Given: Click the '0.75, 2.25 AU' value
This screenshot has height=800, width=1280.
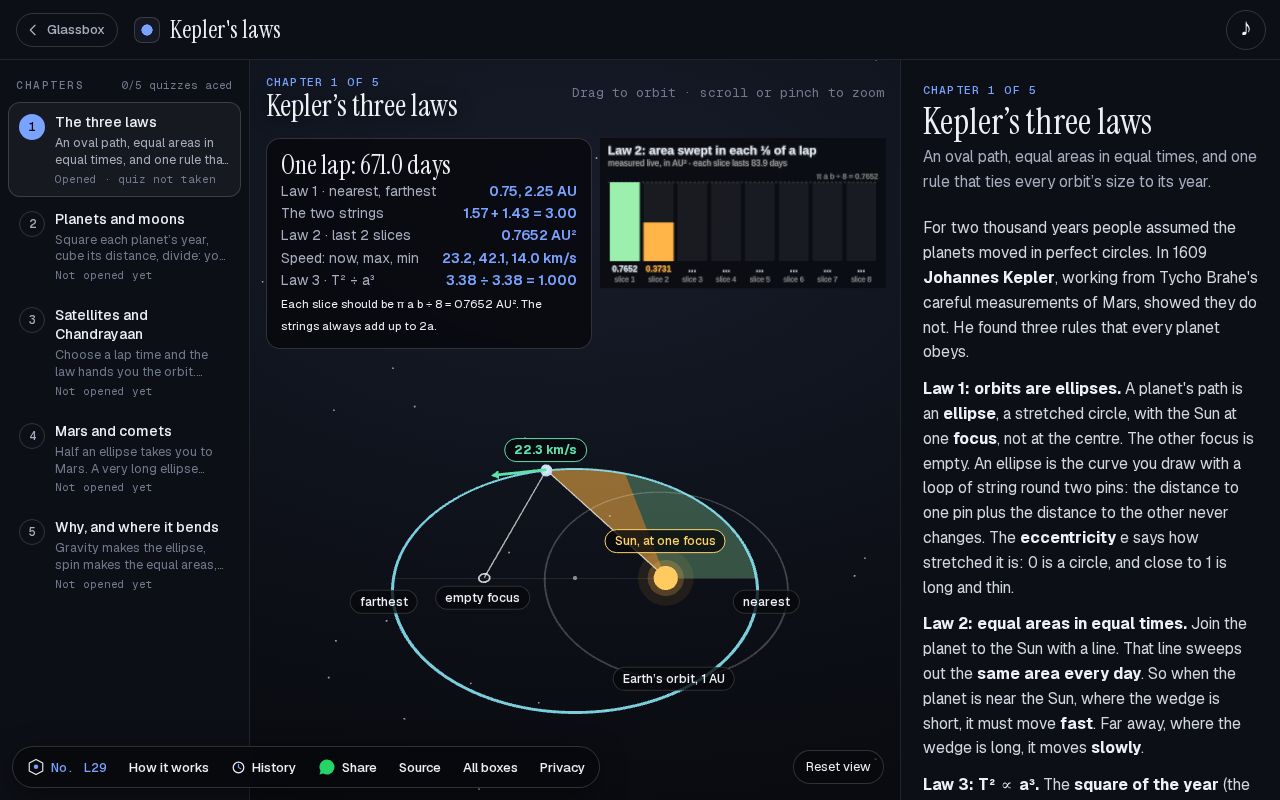Looking at the screenshot, I should click(x=533, y=191).
